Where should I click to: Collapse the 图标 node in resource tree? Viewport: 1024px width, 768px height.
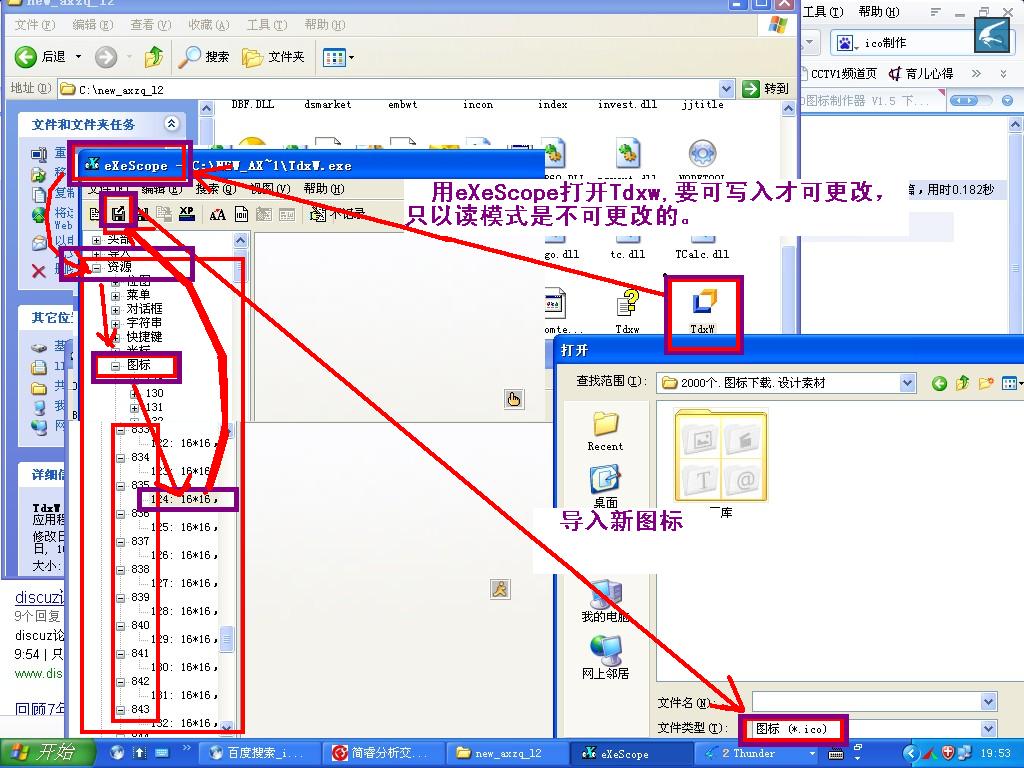click(x=116, y=366)
